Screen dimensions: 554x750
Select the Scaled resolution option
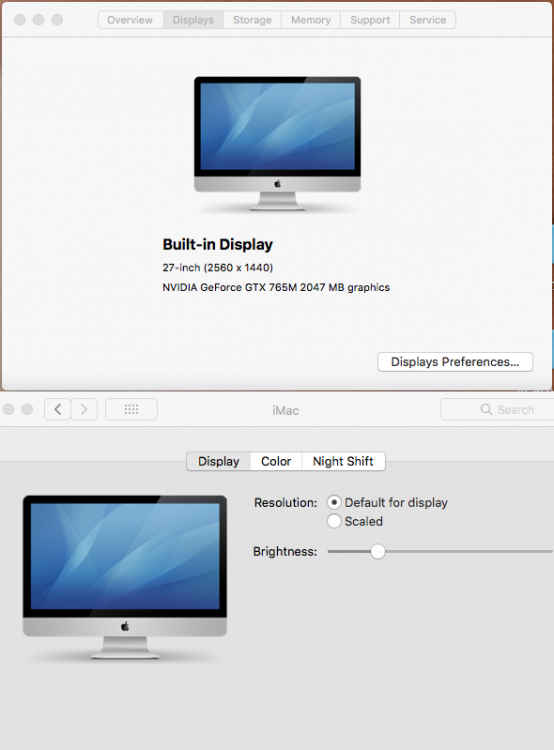coord(334,521)
